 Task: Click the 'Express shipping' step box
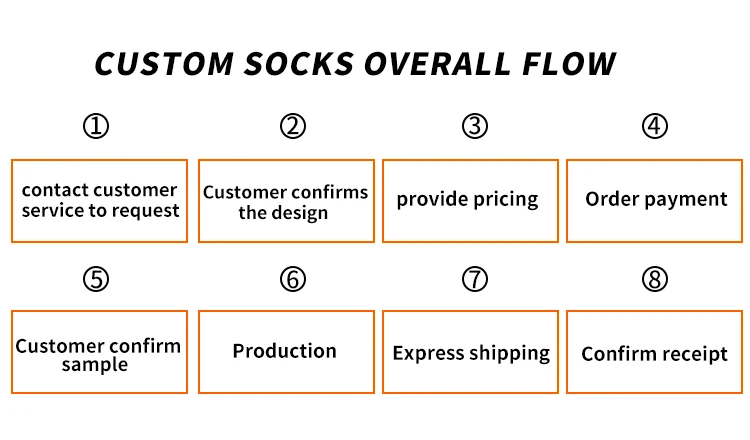tap(470, 352)
